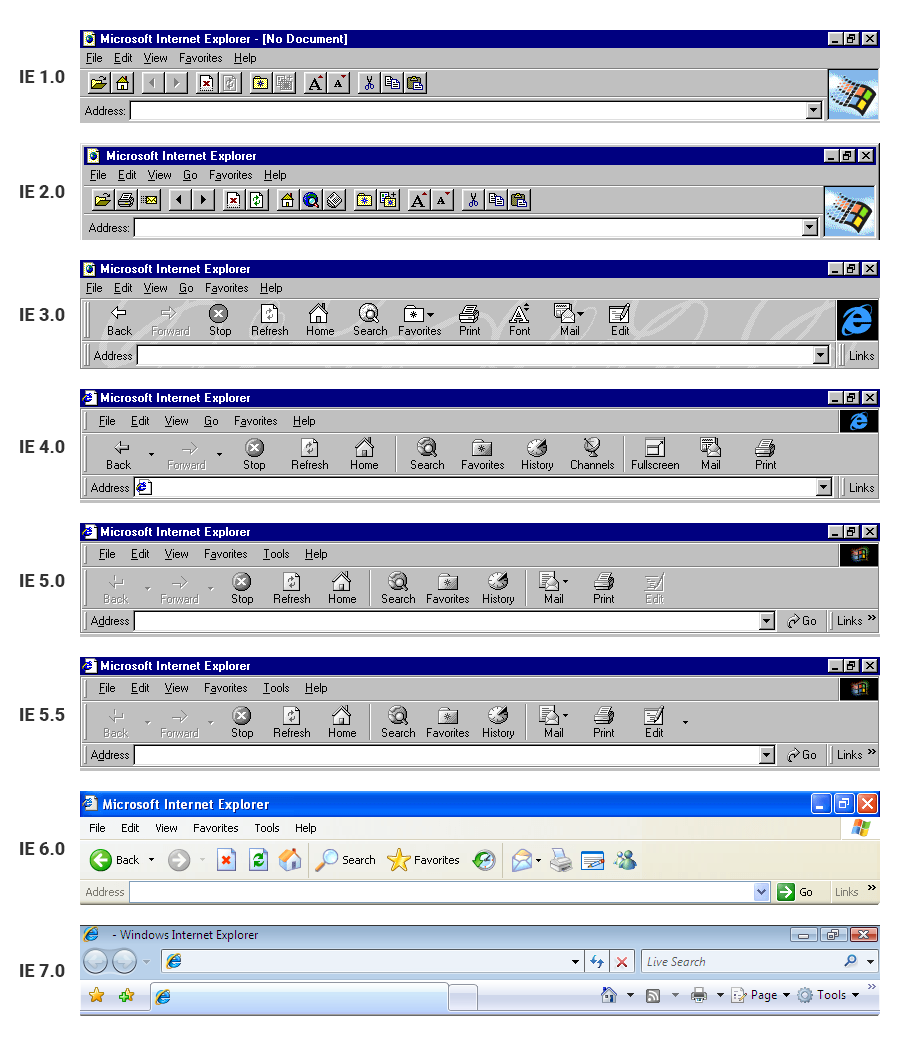The width and height of the screenshot is (900, 1040).
Task: Open the Favorites dropdown arrow in IE 3.0
Action: [x=430, y=315]
